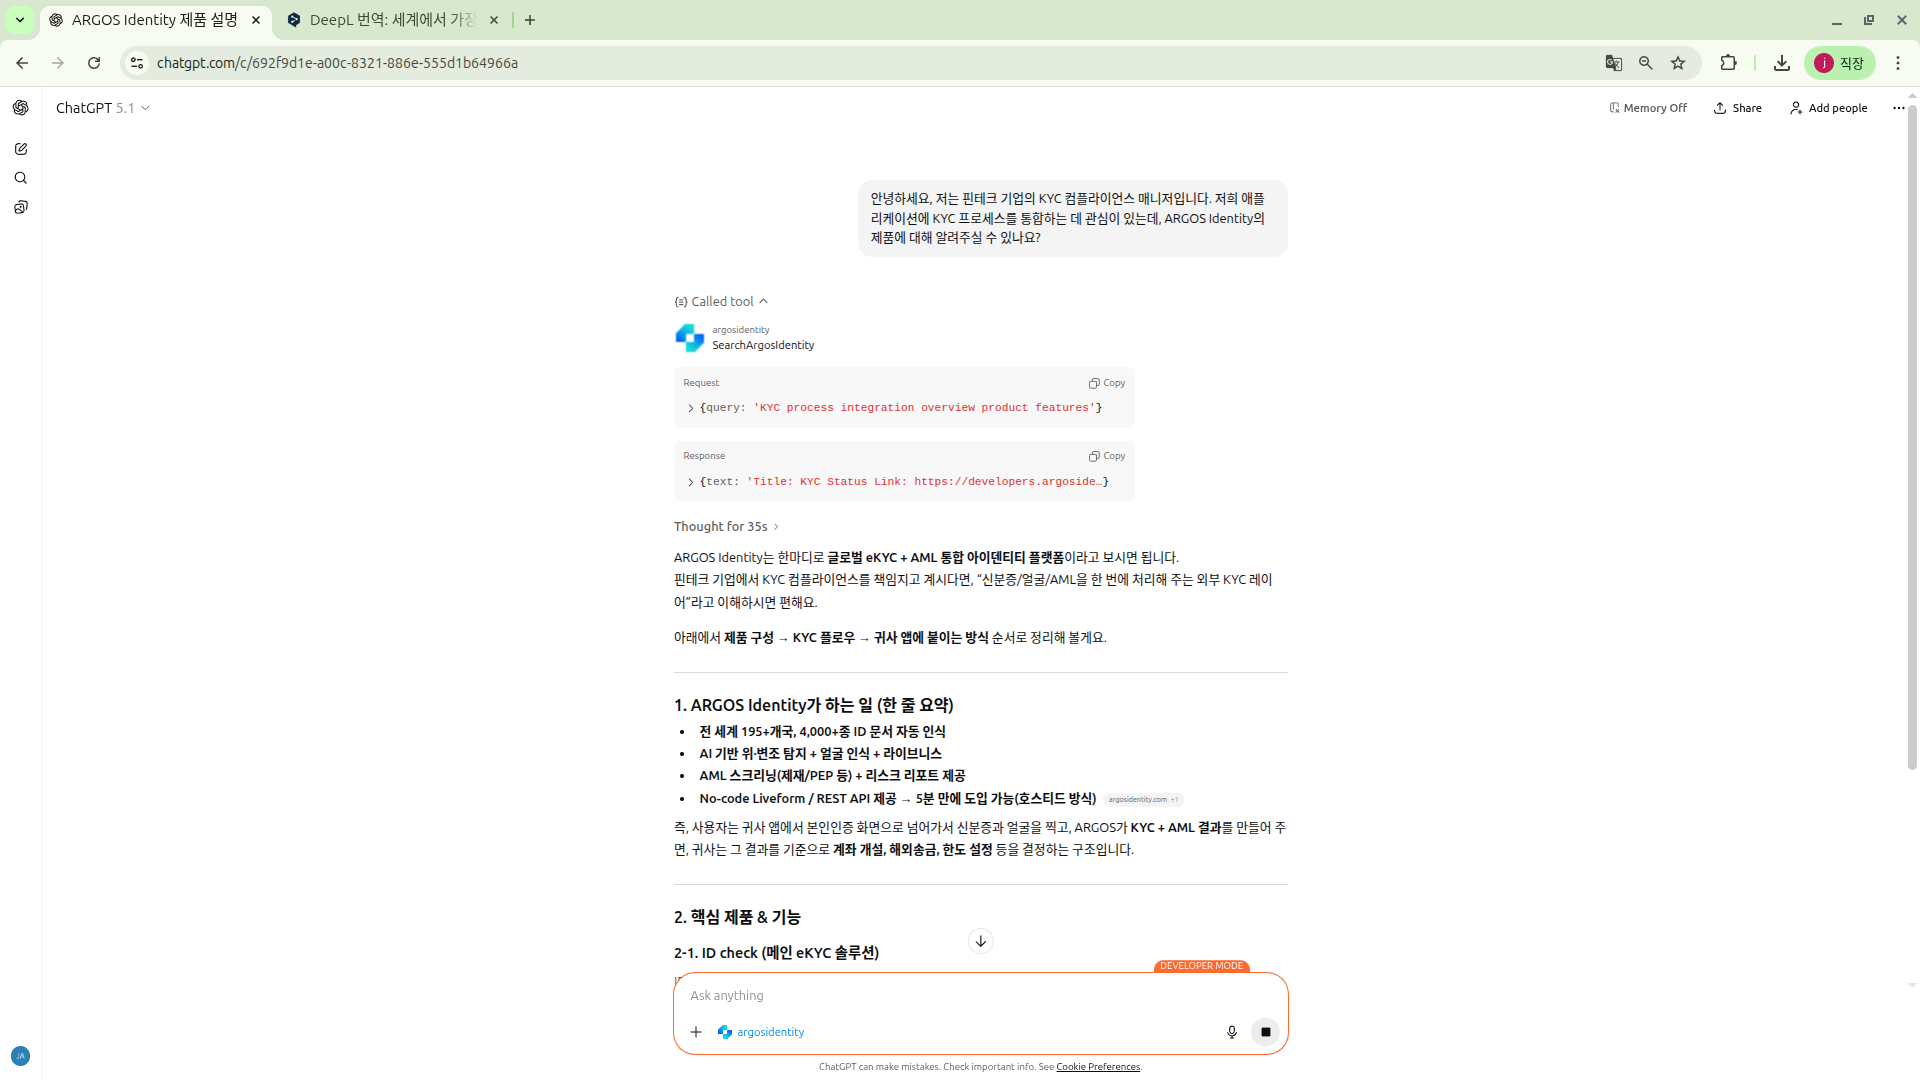Toggle Memory Off setting
This screenshot has width=1920, height=1080.
pos(1648,107)
